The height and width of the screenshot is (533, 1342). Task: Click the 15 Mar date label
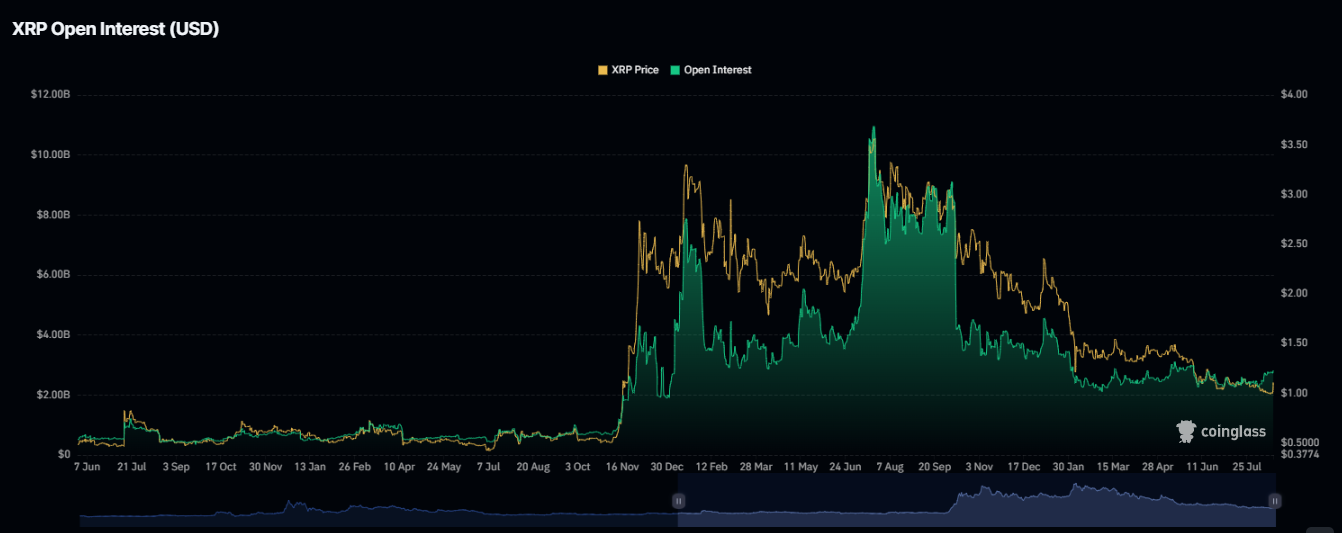pyautogui.click(x=1113, y=467)
